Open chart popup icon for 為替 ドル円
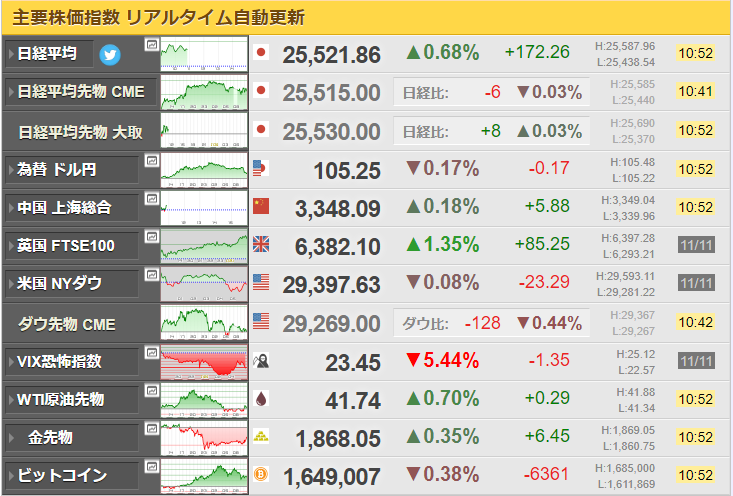This screenshot has height=496, width=733. point(151,161)
